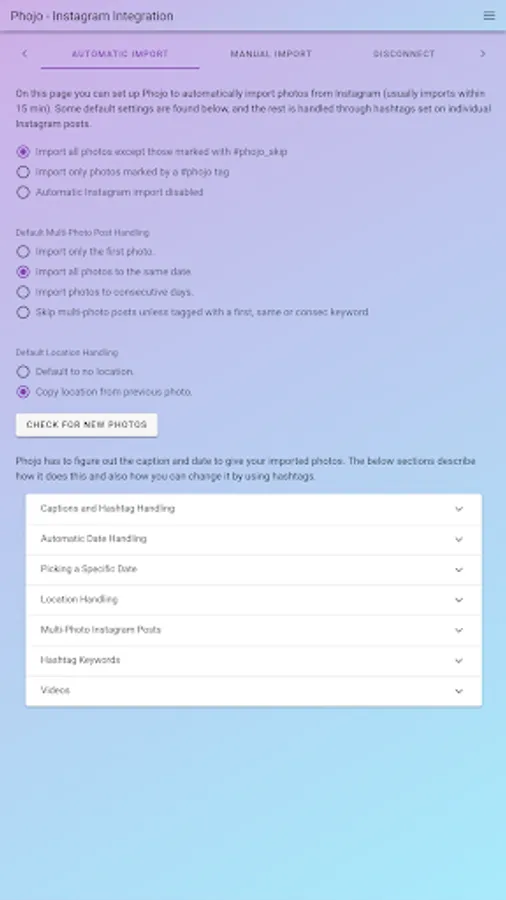The height and width of the screenshot is (900, 506).
Task: Expand Picking a Specific Date panel
Action: tap(254, 569)
